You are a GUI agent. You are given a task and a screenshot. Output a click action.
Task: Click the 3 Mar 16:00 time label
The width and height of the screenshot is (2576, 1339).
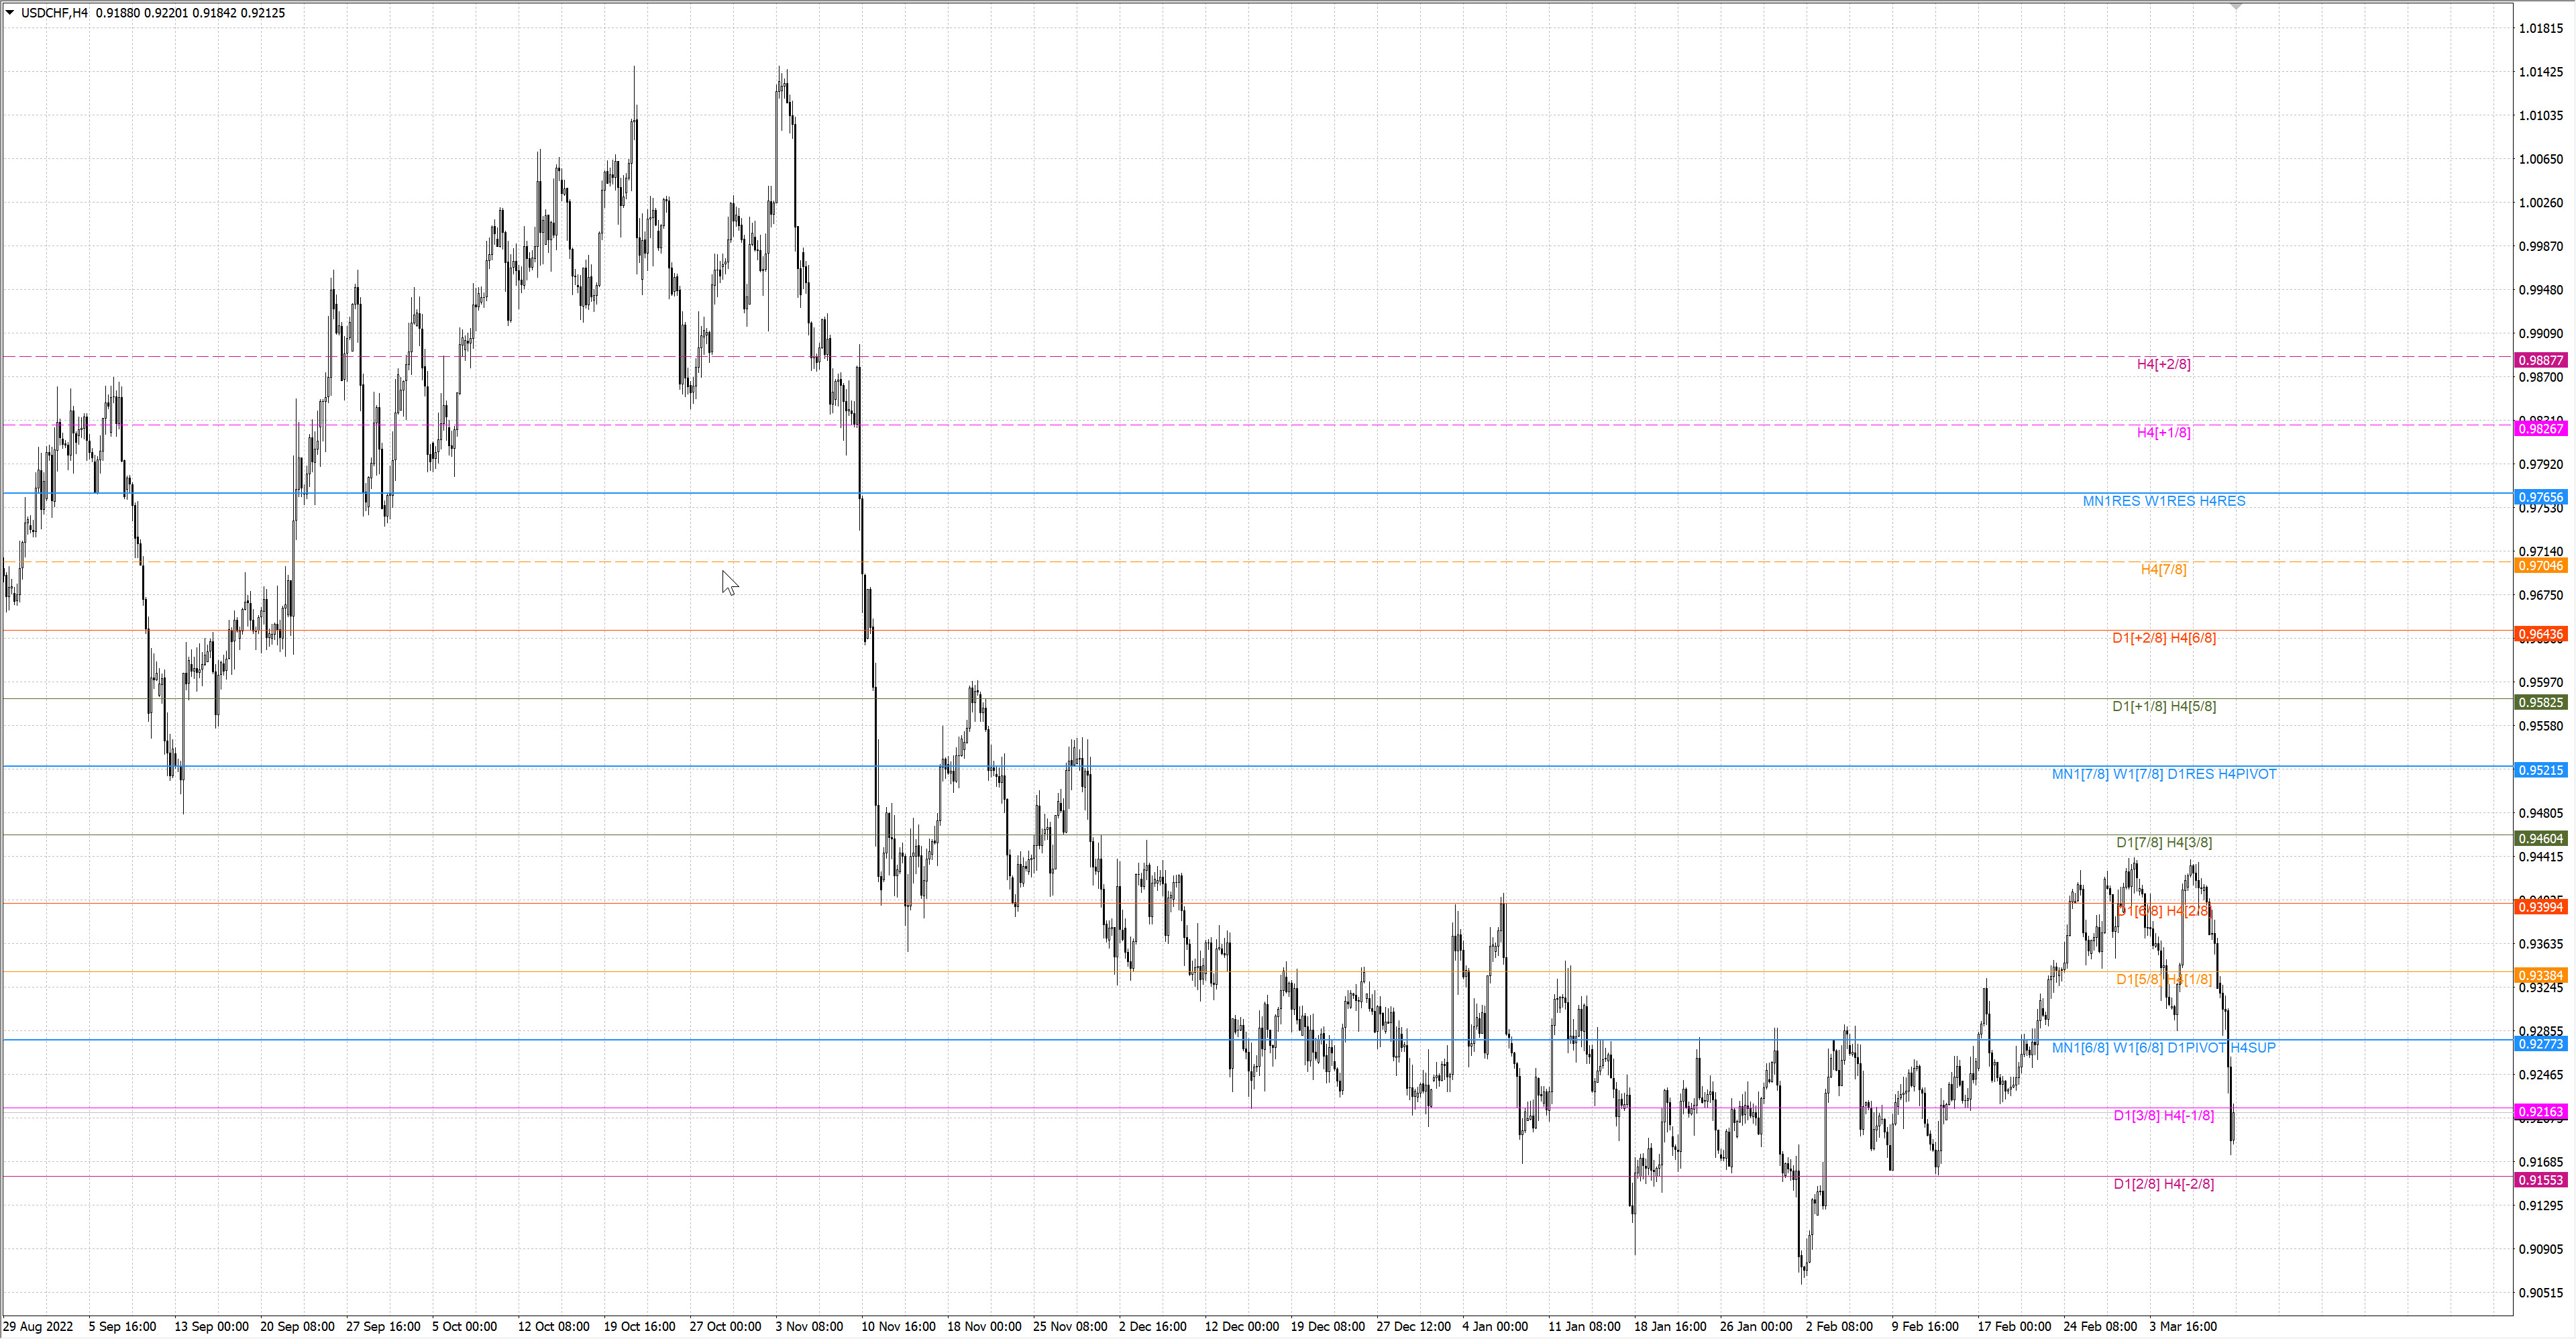click(x=2183, y=1327)
